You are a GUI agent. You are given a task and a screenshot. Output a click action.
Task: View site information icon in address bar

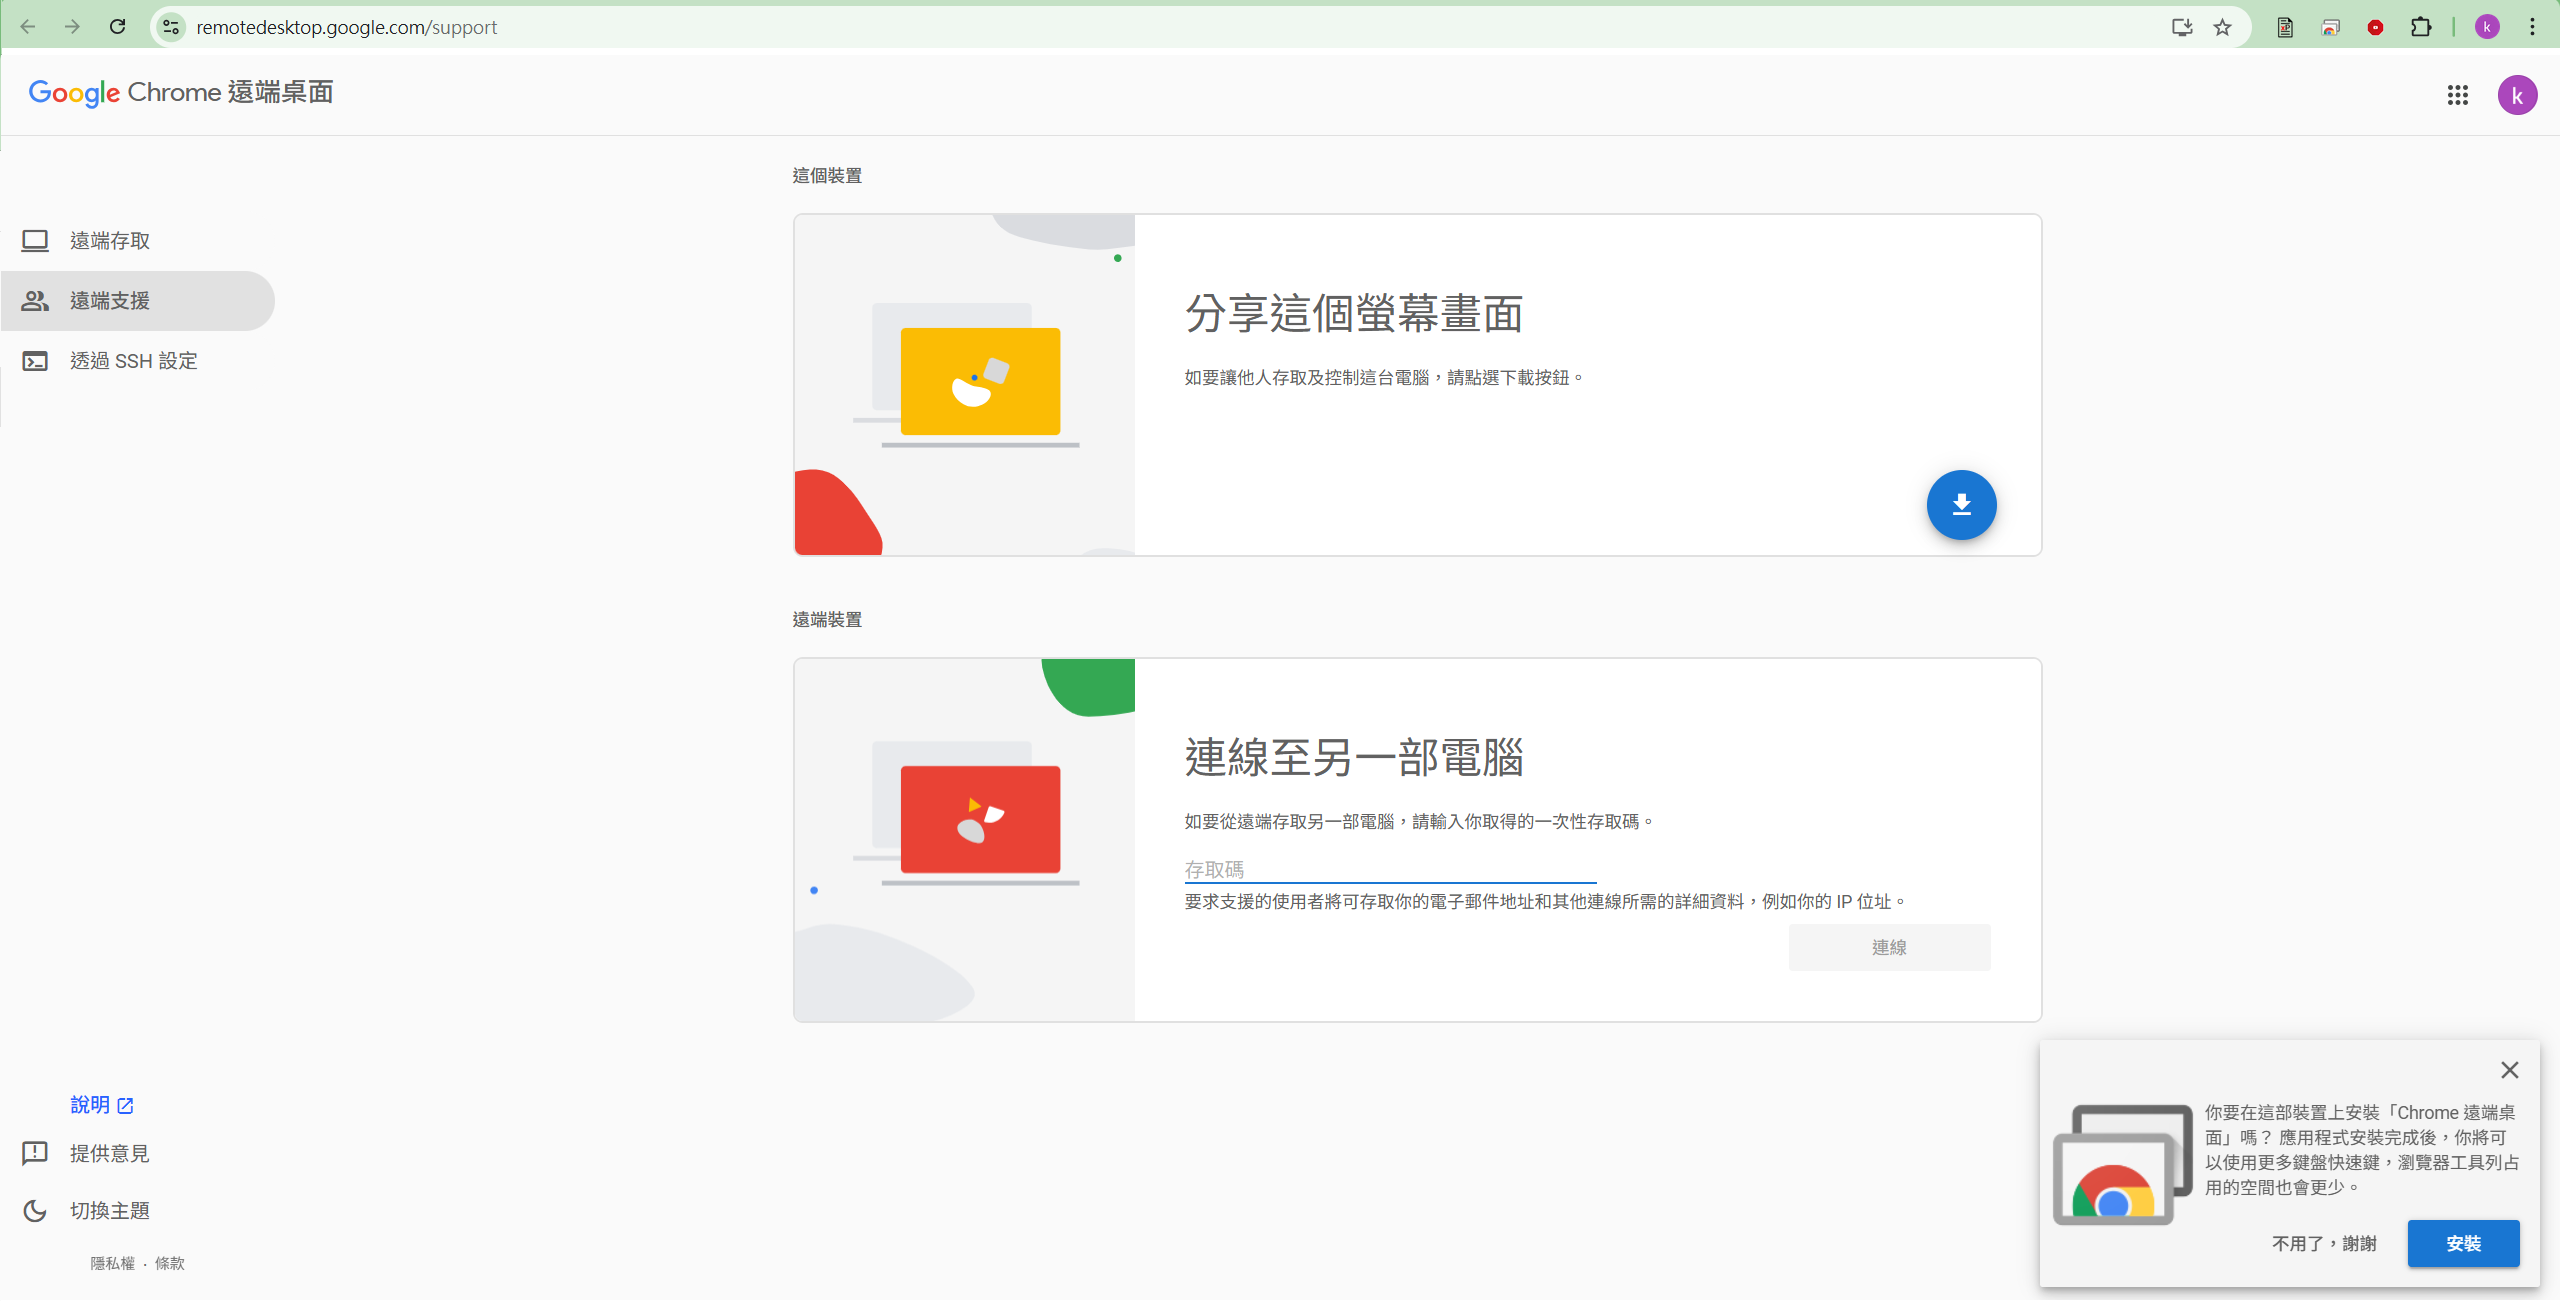tap(171, 27)
